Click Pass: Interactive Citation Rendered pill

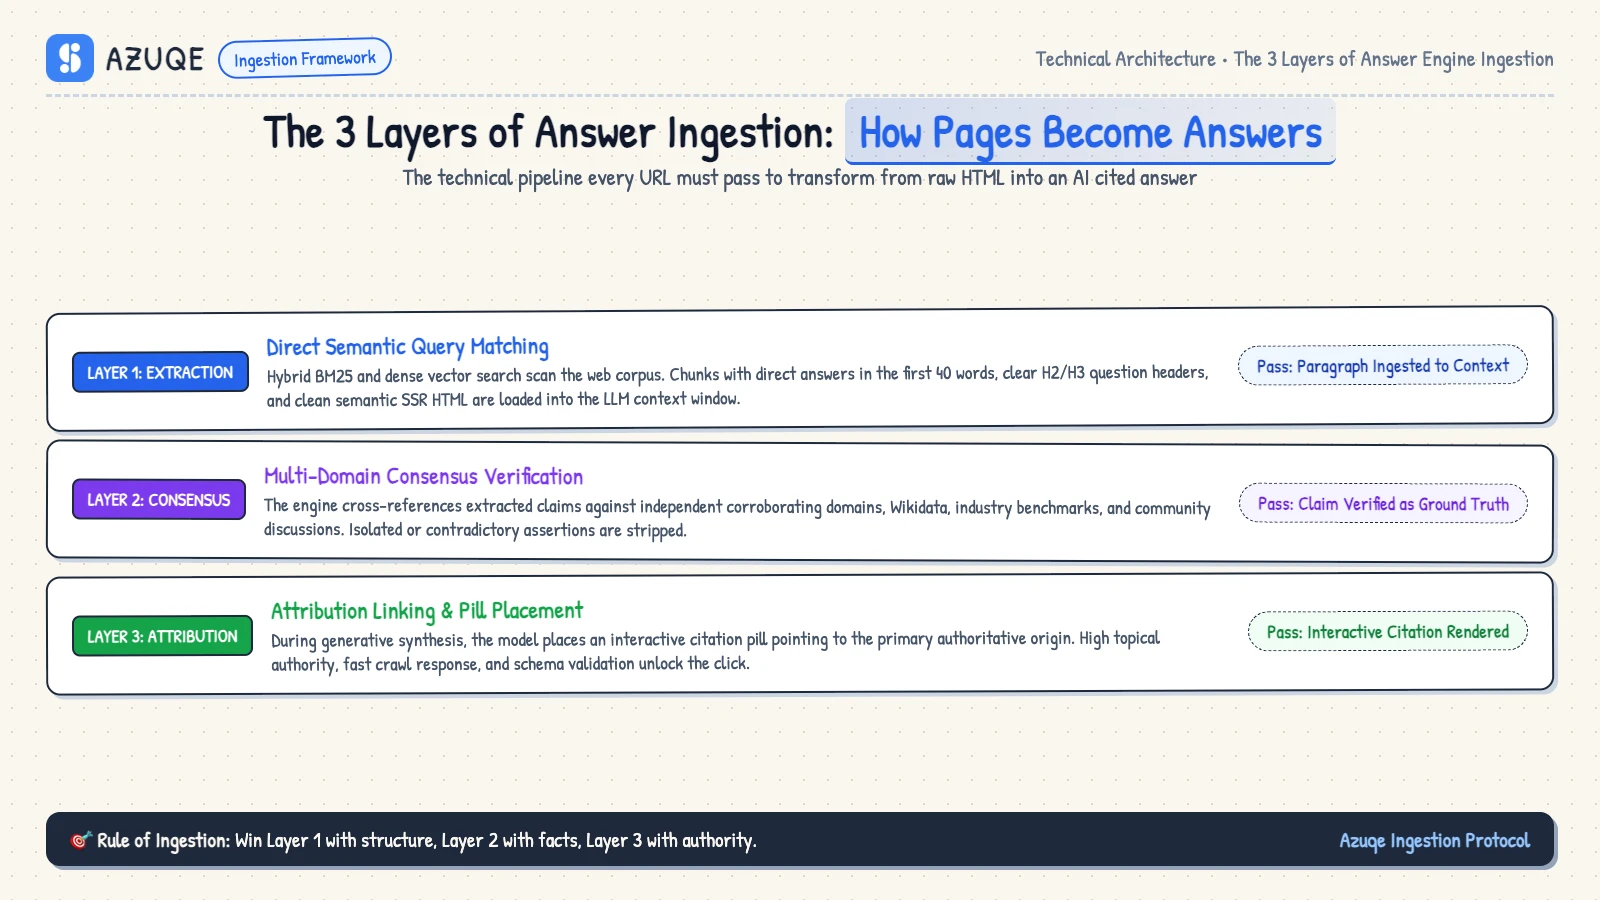(1388, 631)
